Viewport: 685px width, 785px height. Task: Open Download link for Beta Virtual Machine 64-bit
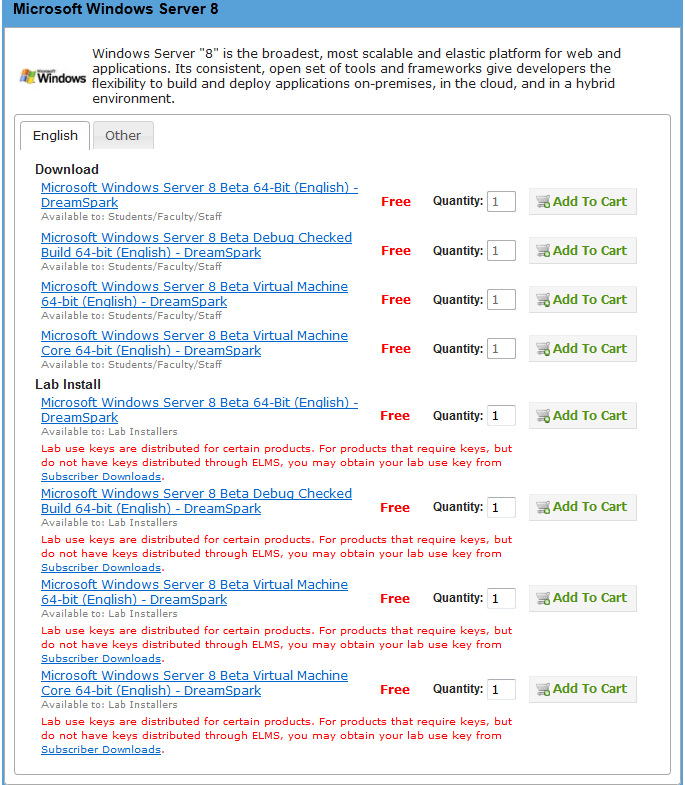pyautogui.click(x=194, y=294)
